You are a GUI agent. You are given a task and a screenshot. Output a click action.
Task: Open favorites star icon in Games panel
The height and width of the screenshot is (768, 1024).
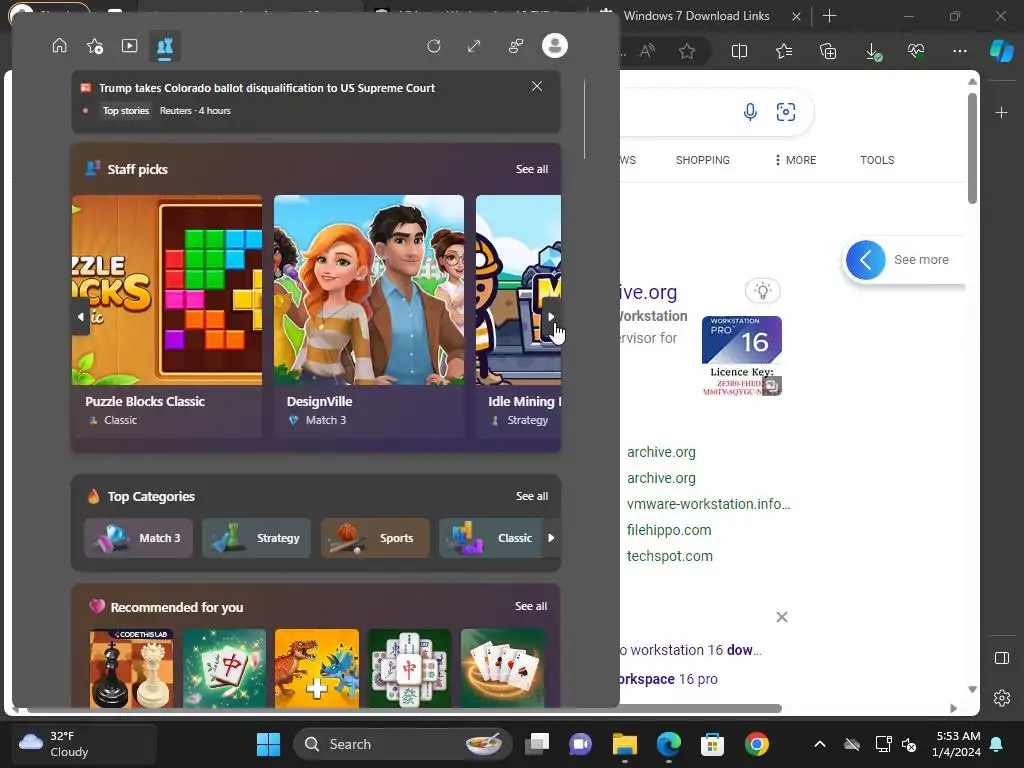(x=95, y=46)
